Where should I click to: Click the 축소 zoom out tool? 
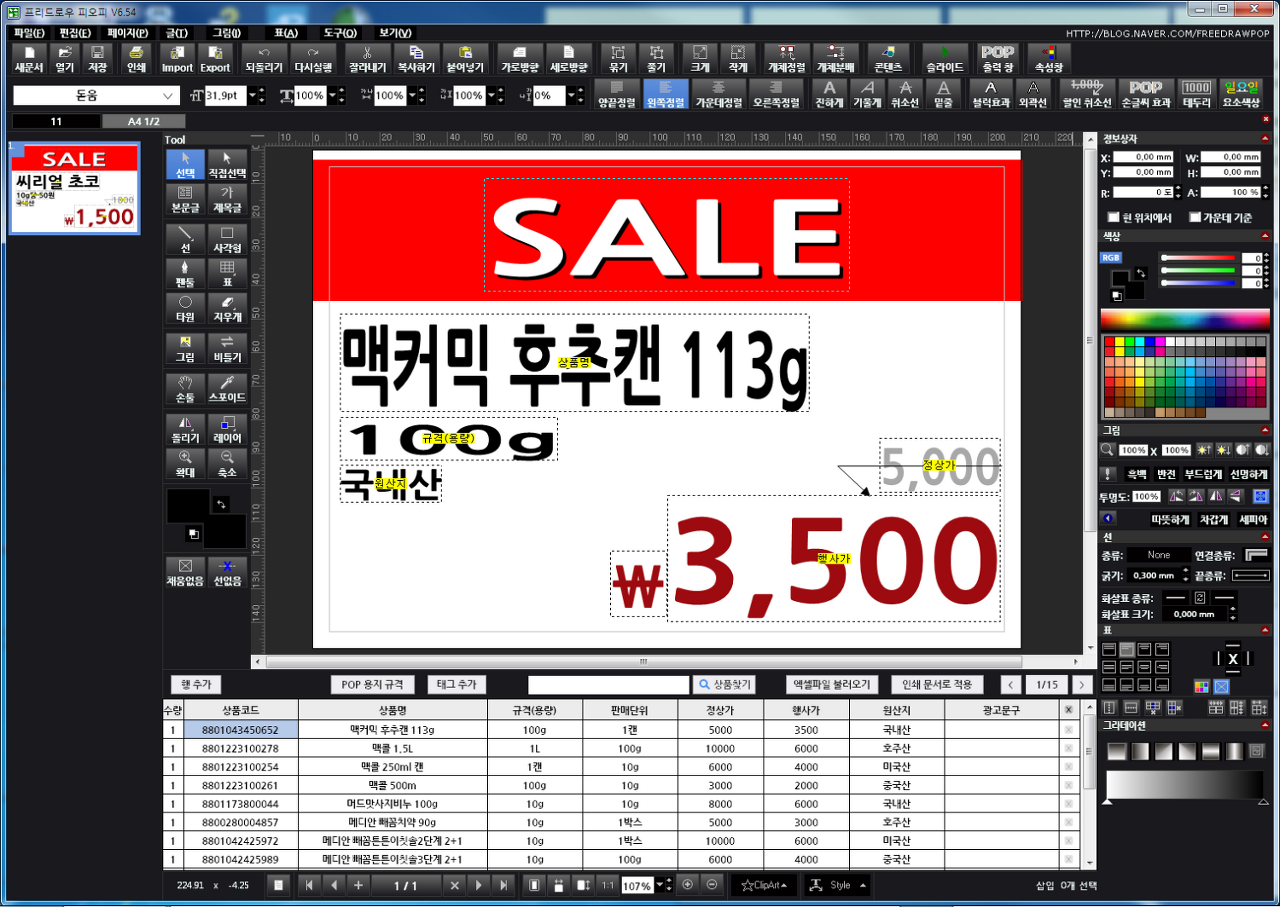tap(227, 464)
